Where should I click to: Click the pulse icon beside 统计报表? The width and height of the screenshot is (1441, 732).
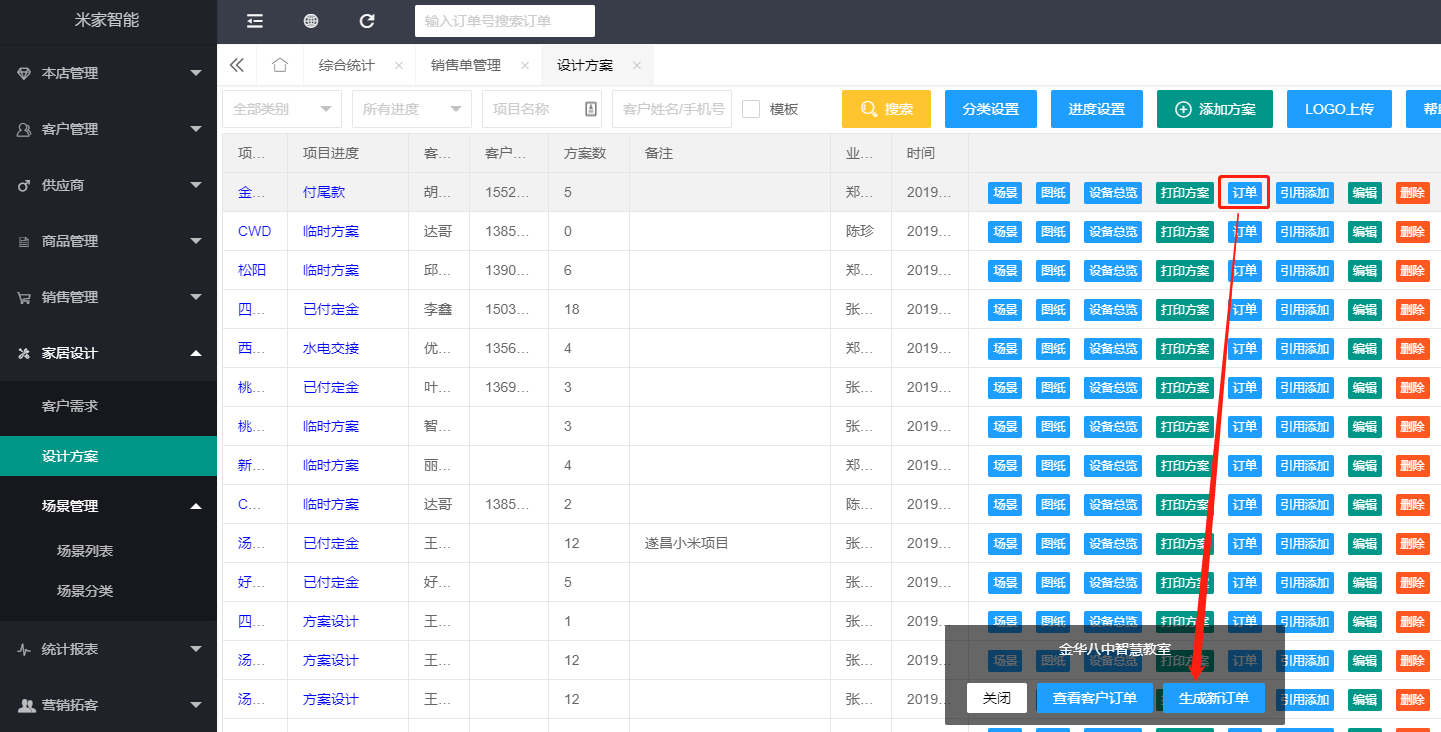coord(25,649)
